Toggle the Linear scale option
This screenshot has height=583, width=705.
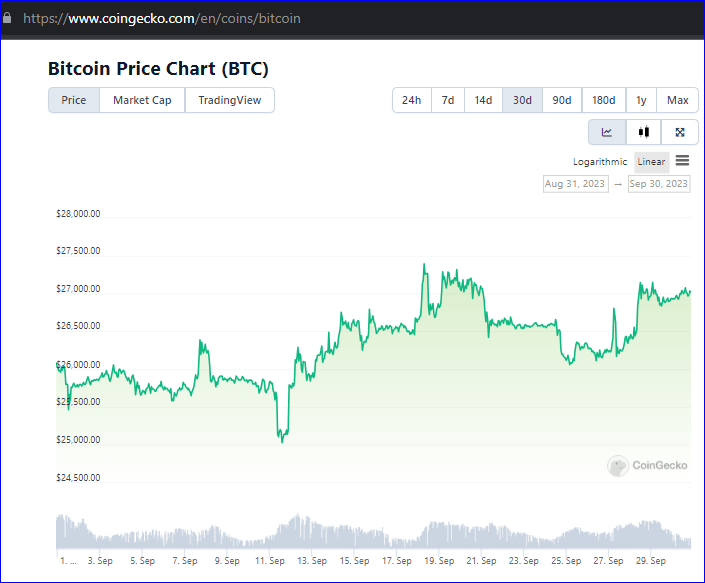point(651,162)
